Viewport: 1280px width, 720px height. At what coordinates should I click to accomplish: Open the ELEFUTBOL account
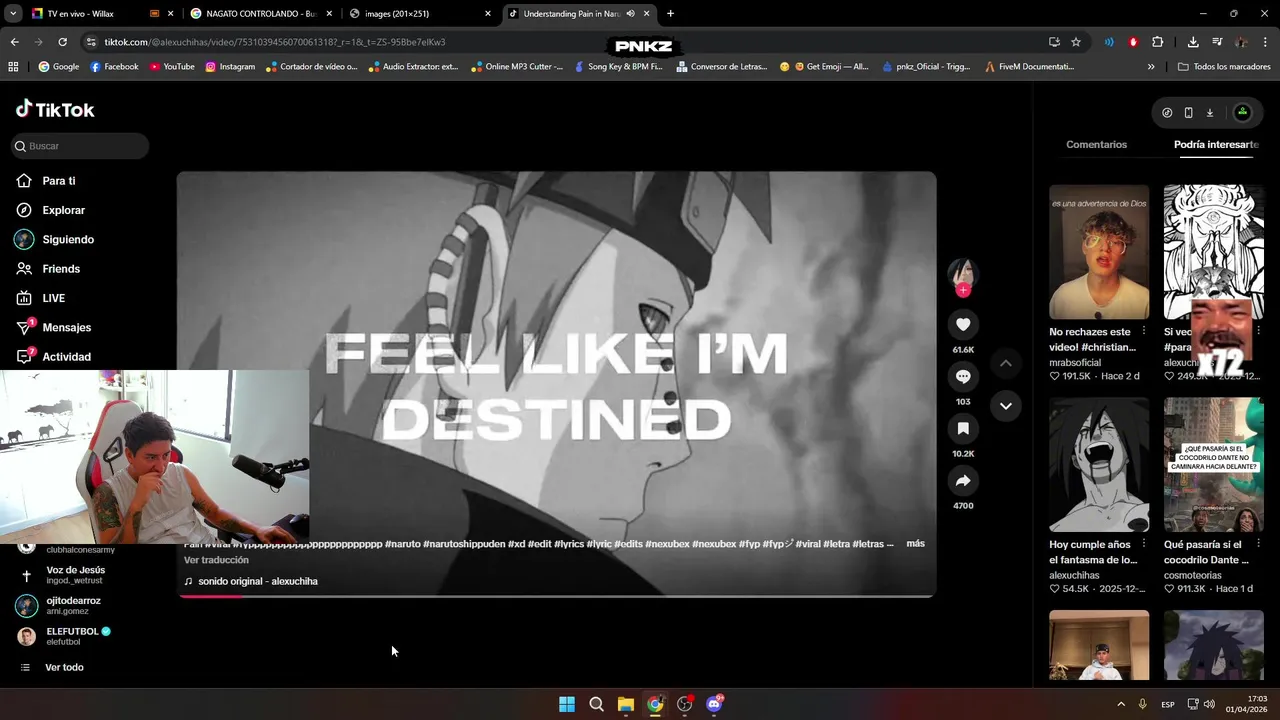(70, 636)
